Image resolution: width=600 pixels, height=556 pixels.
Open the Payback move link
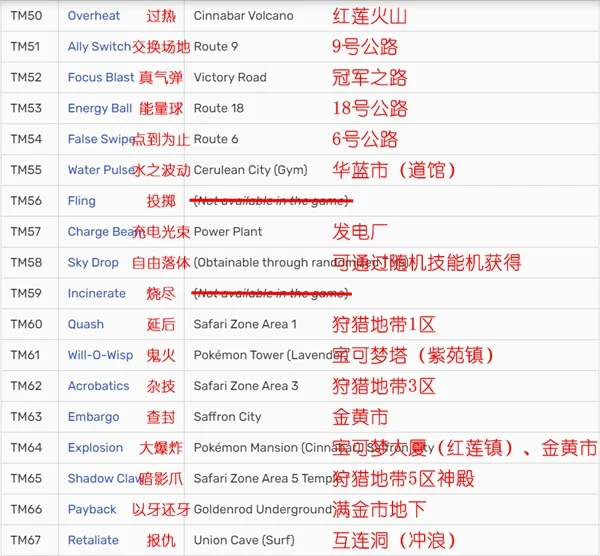pos(92,510)
